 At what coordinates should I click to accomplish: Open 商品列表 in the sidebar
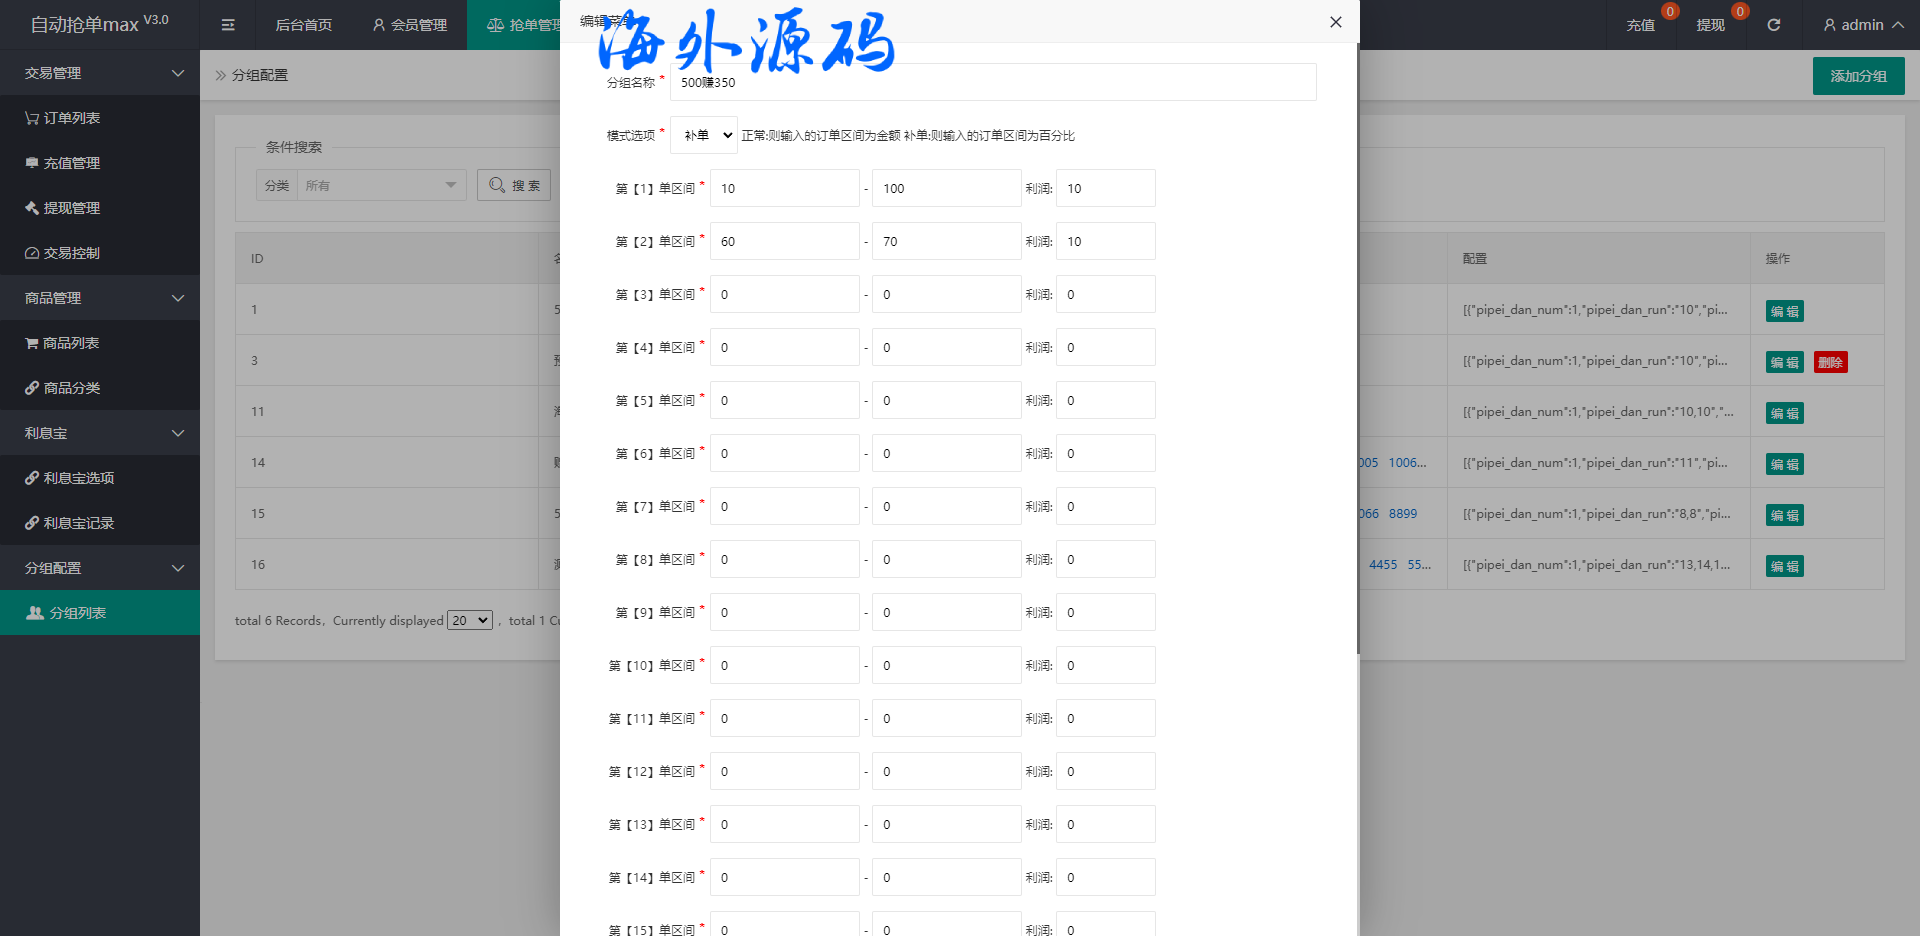(62, 343)
